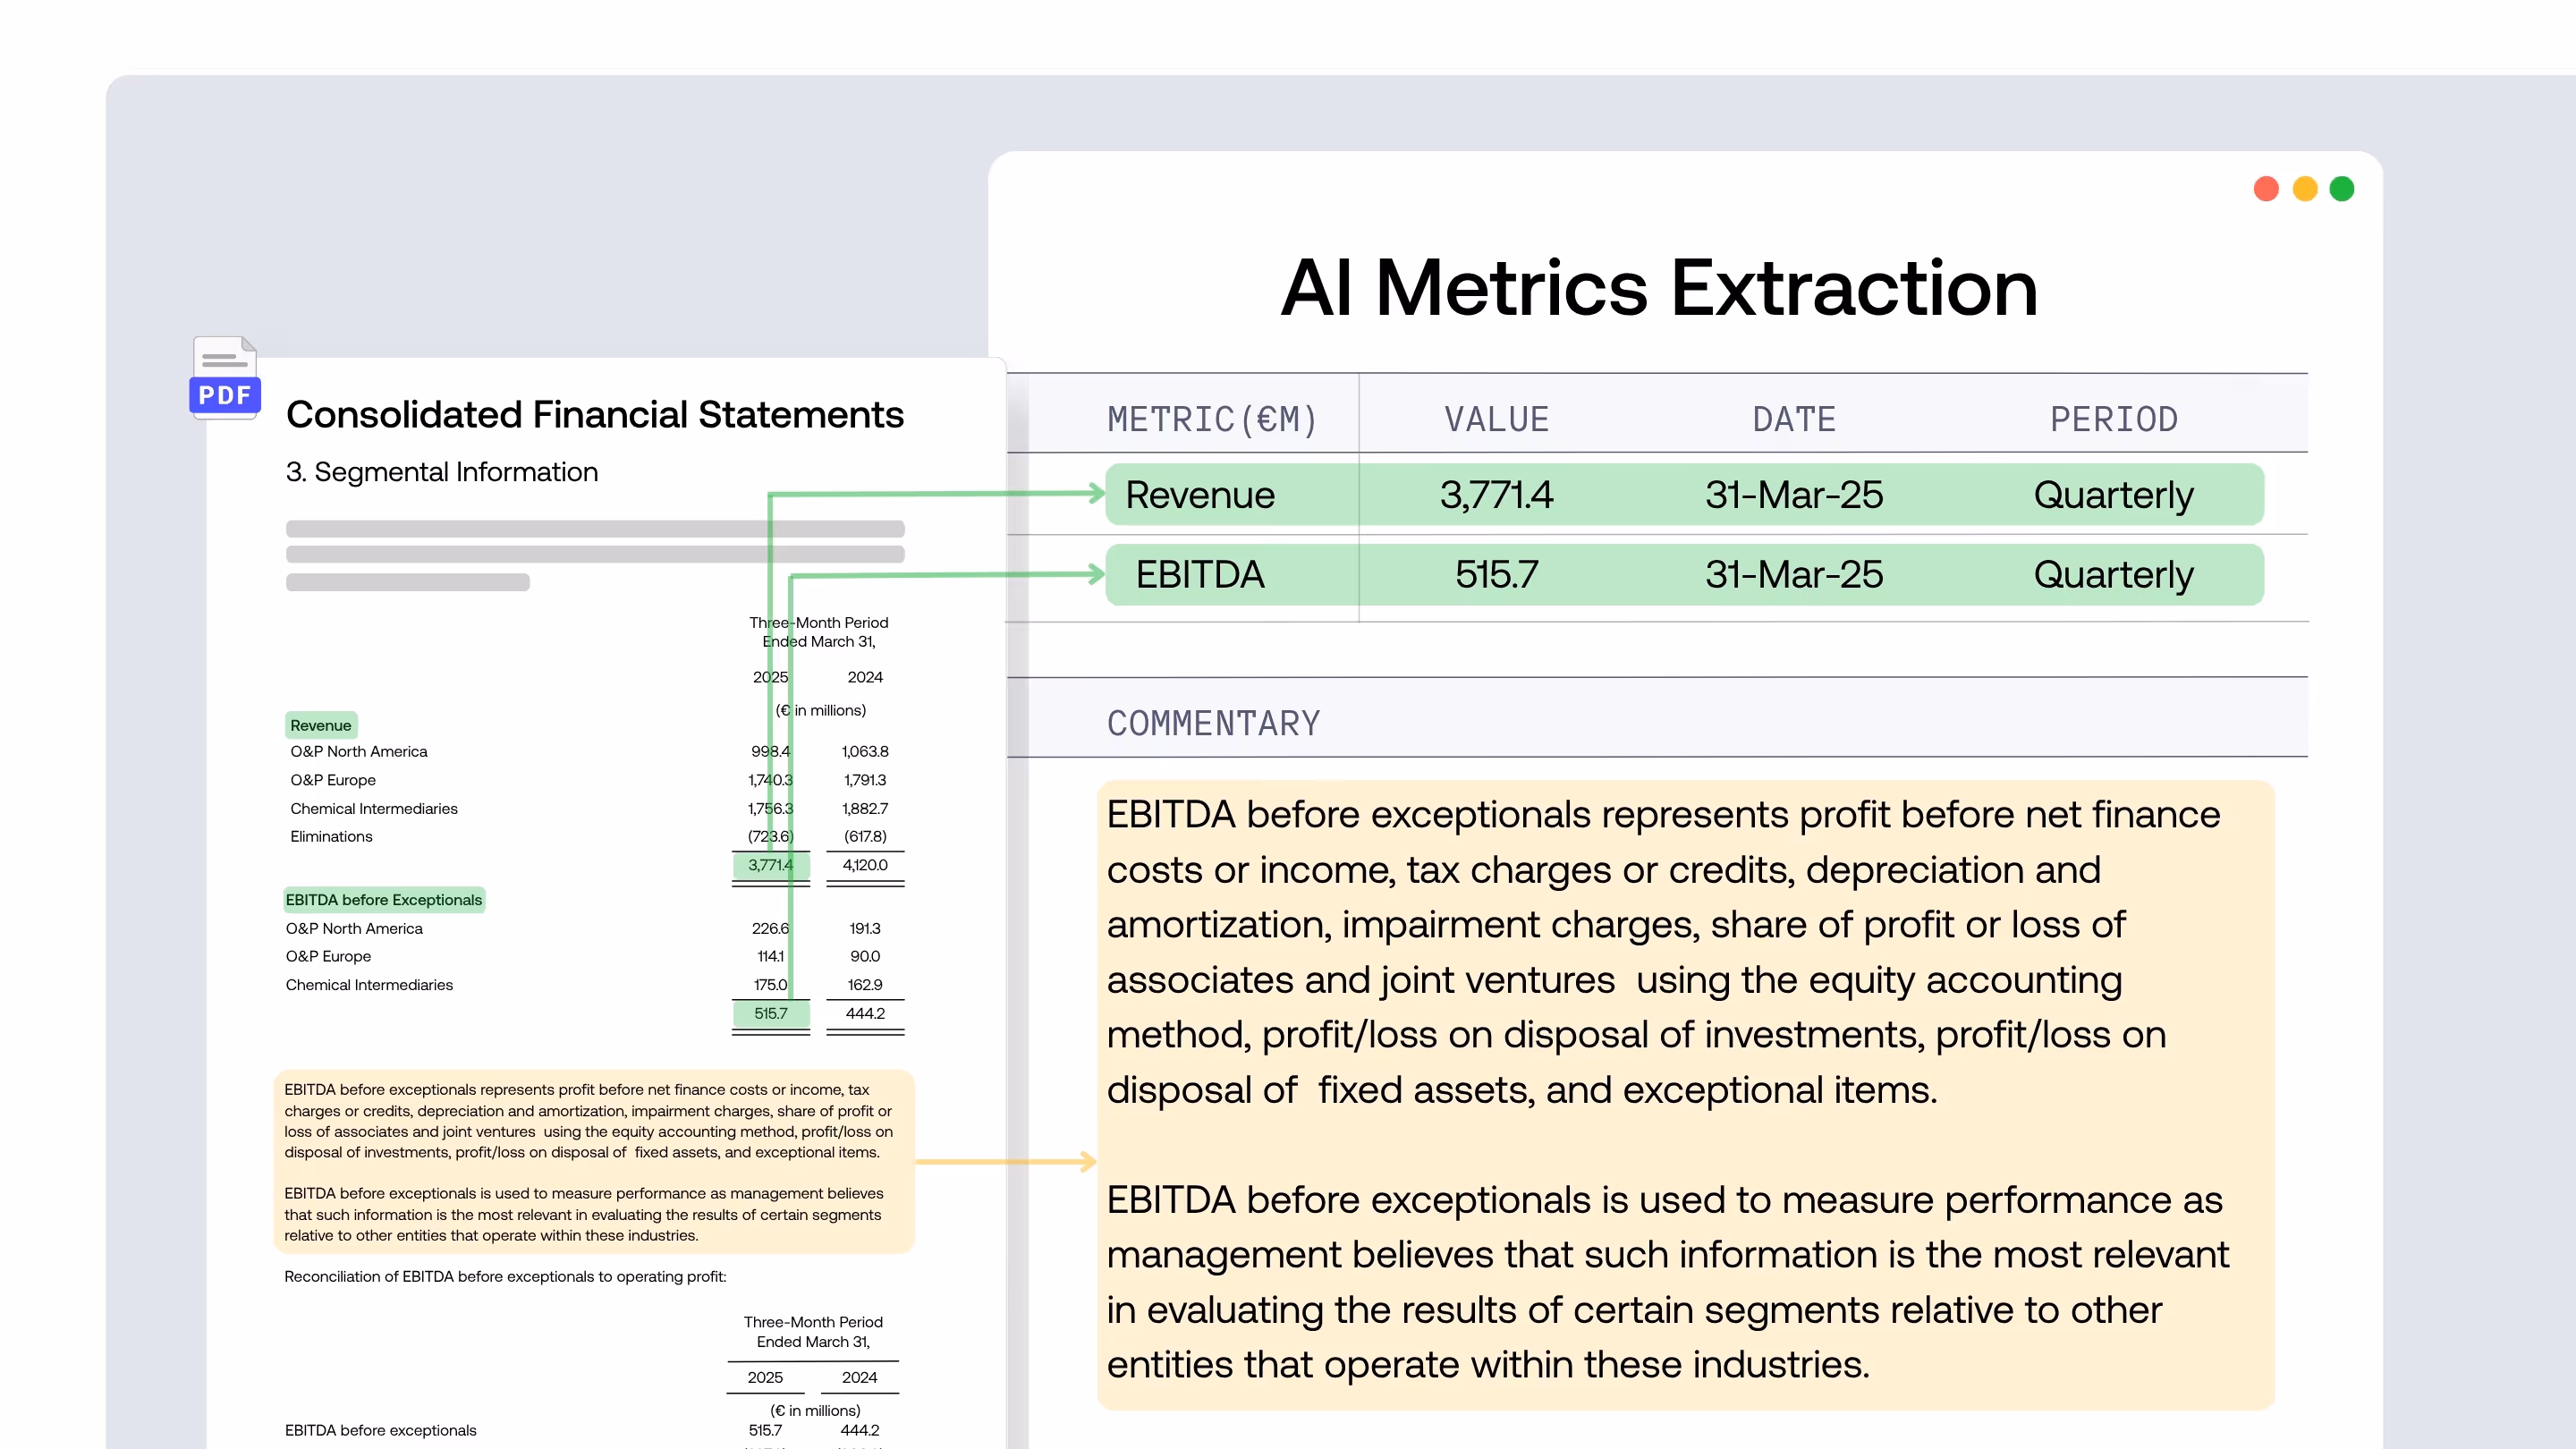2576x1449 pixels.
Task: Click EBITDA before exceptionals reconciliation row
Action: tap(581, 1431)
